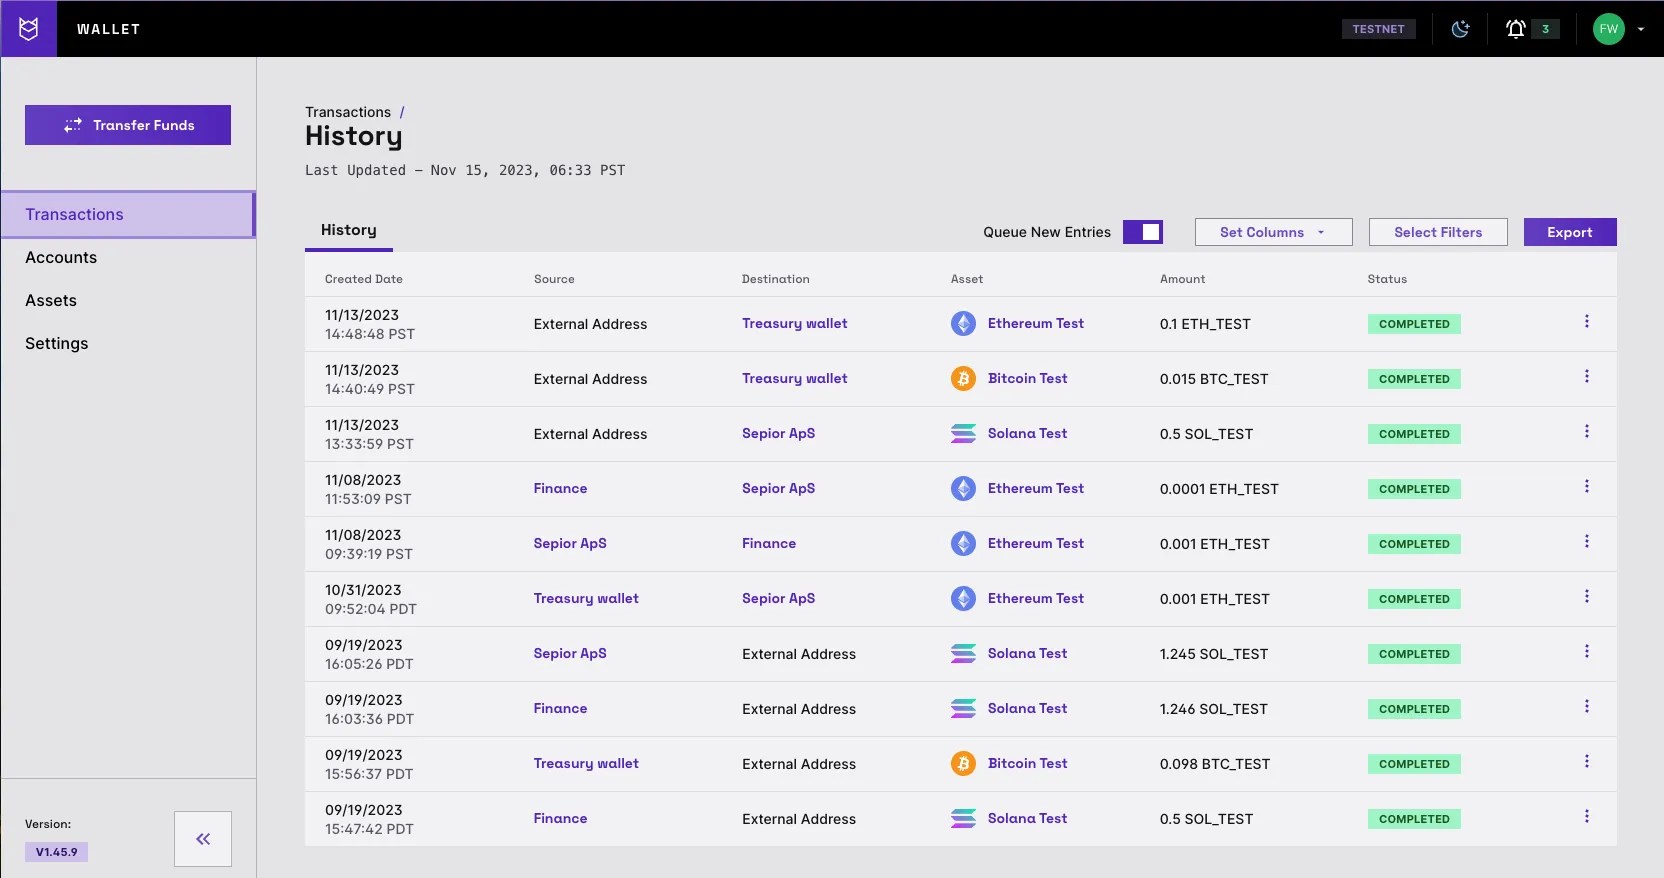Click Solana icon in 15:47:42 PDT row
The width and height of the screenshot is (1664, 878).
coord(963,818)
